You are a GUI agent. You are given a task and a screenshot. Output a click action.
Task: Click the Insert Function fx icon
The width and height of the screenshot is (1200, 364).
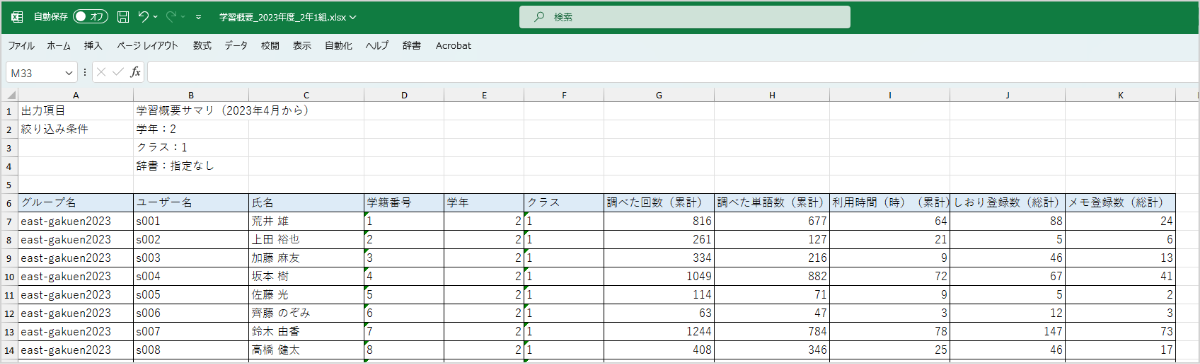(135, 72)
